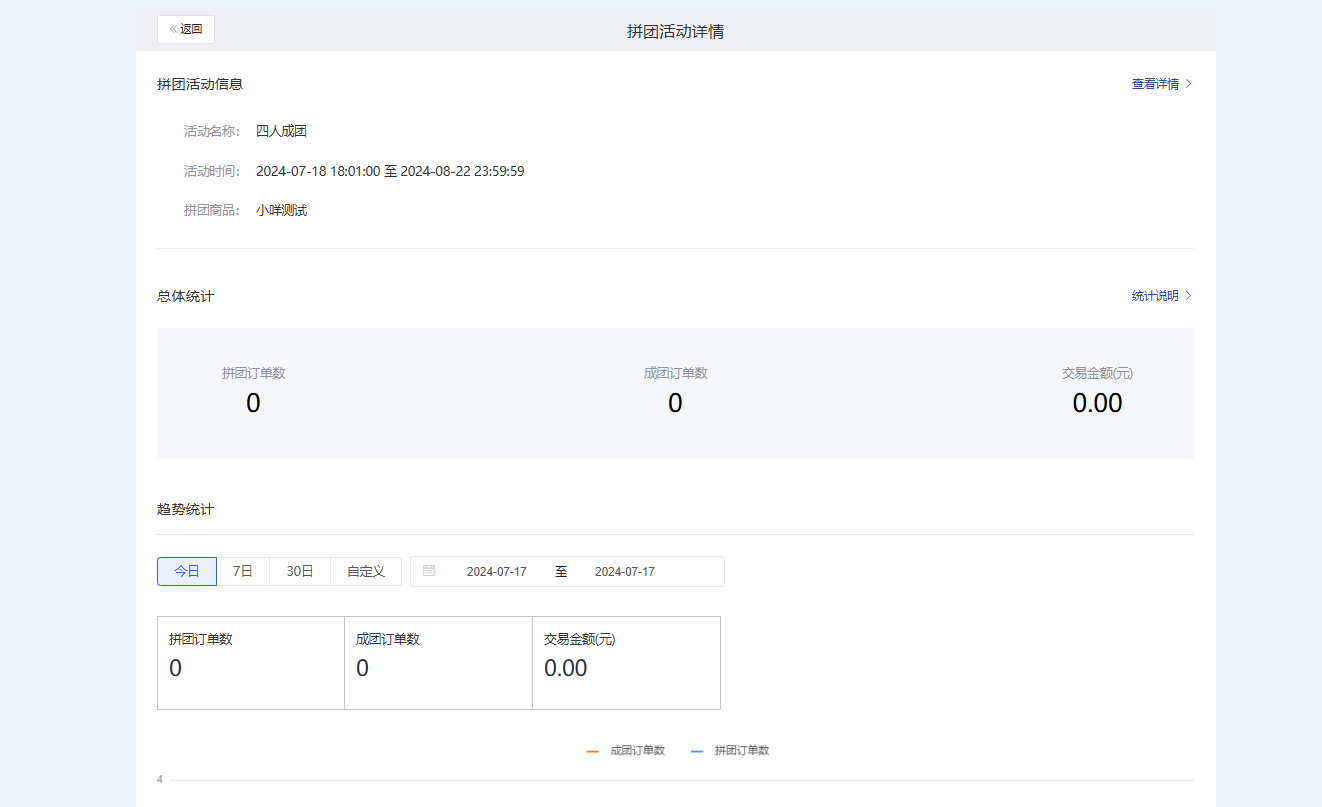The height and width of the screenshot is (807, 1322).
Task: Open the 查看详情 link
Action: point(1162,84)
